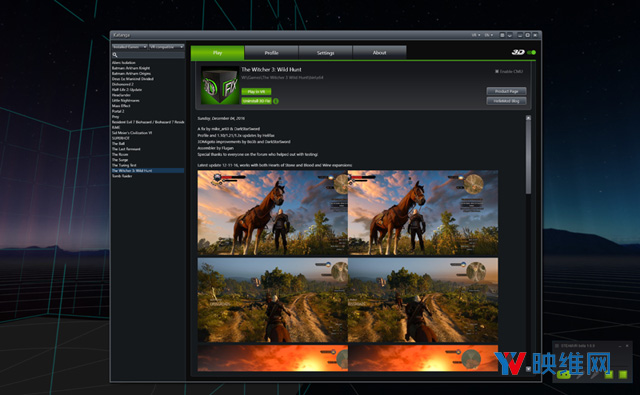The height and width of the screenshot is (395, 640).
Task: Expand the VR compatible filter dropdown
Action: [x=167, y=47]
